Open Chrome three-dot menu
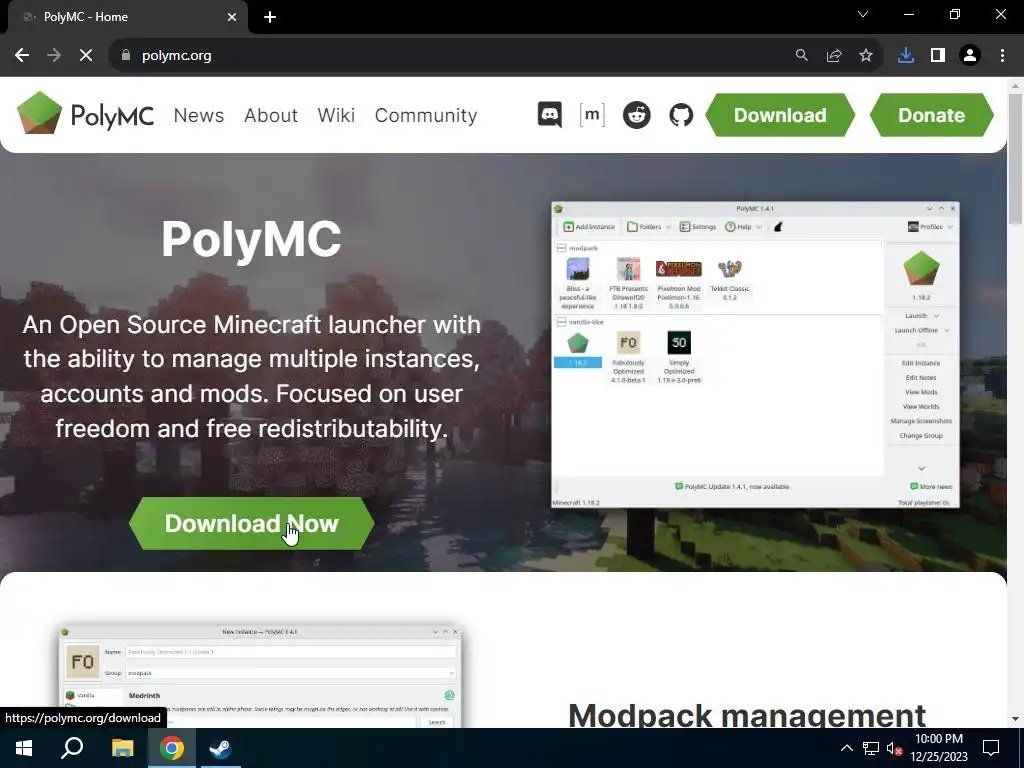Viewport: 1024px width, 768px height. click(x=1002, y=56)
